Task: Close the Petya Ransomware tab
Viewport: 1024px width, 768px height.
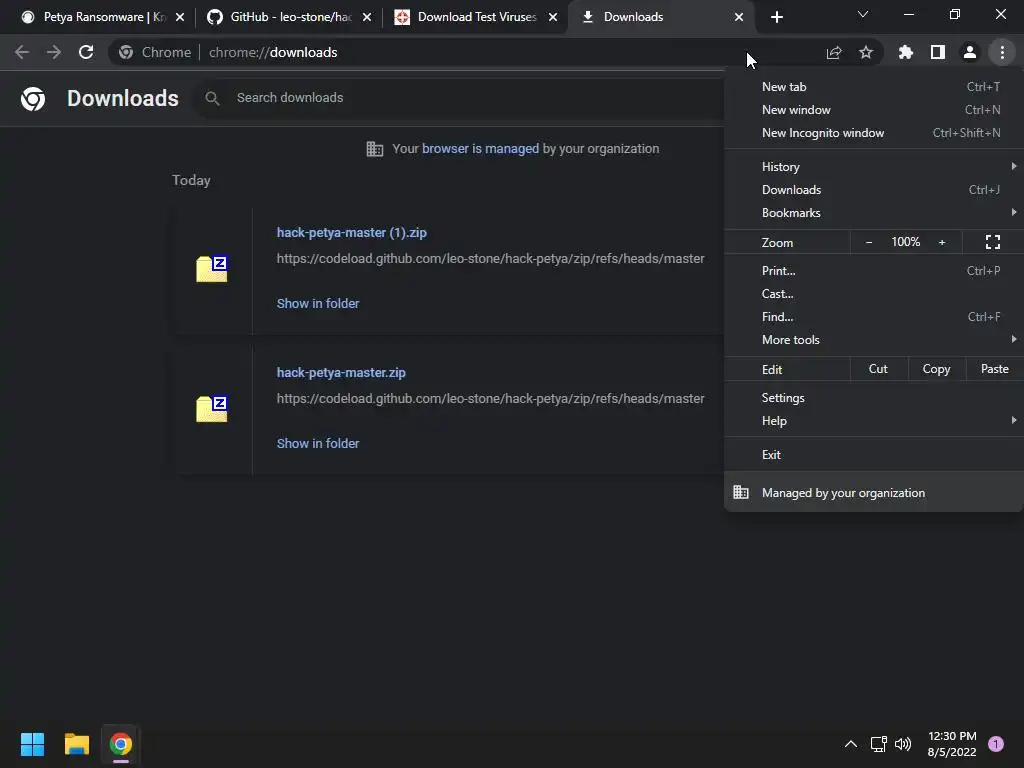Action: coord(180,17)
